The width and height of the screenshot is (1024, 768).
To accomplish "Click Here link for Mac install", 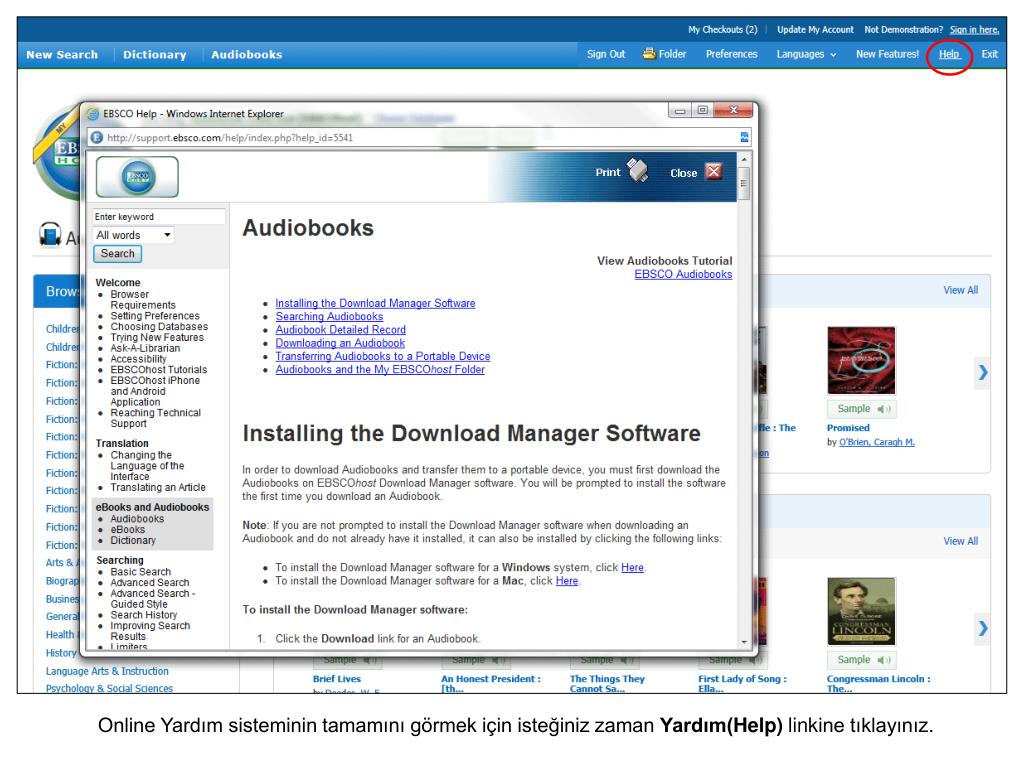I will click(567, 581).
